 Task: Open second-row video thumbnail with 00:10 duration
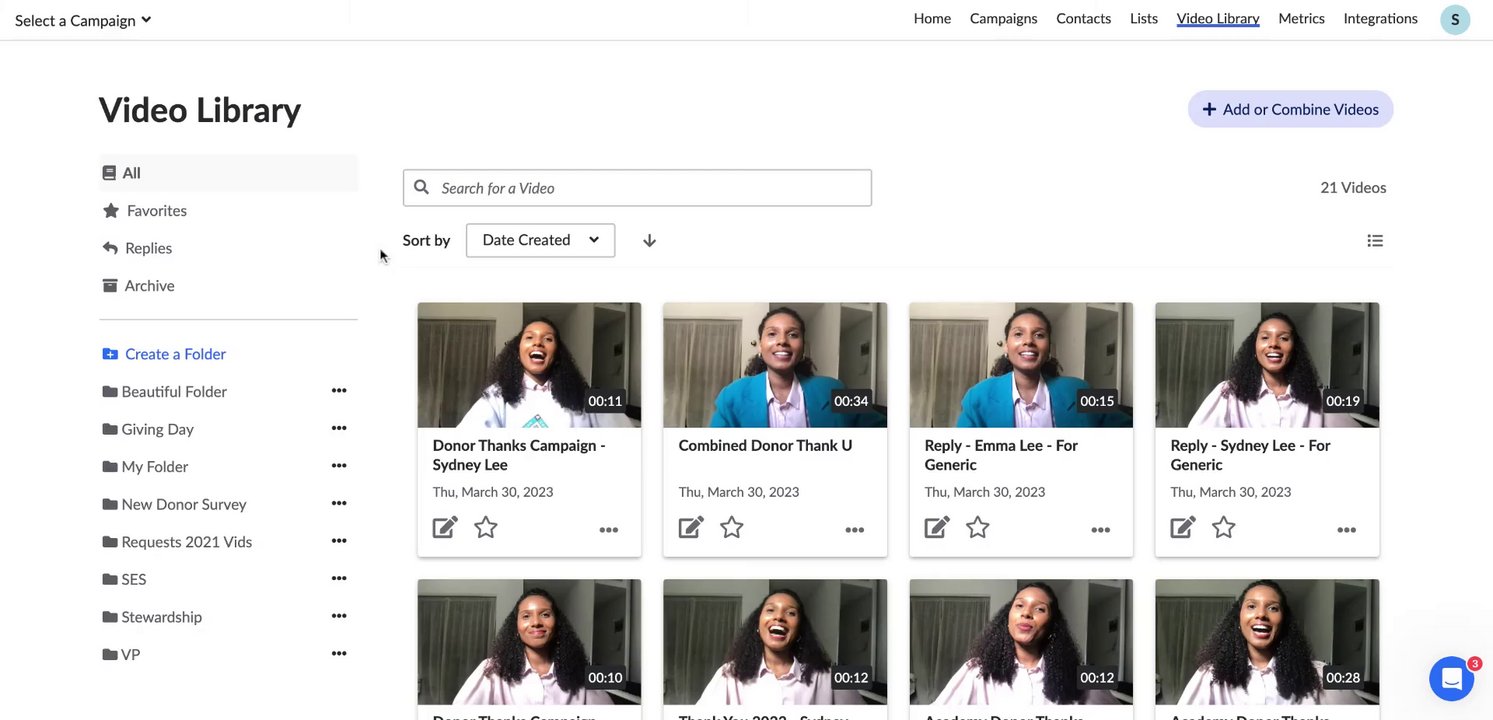click(x=529, y=642)
